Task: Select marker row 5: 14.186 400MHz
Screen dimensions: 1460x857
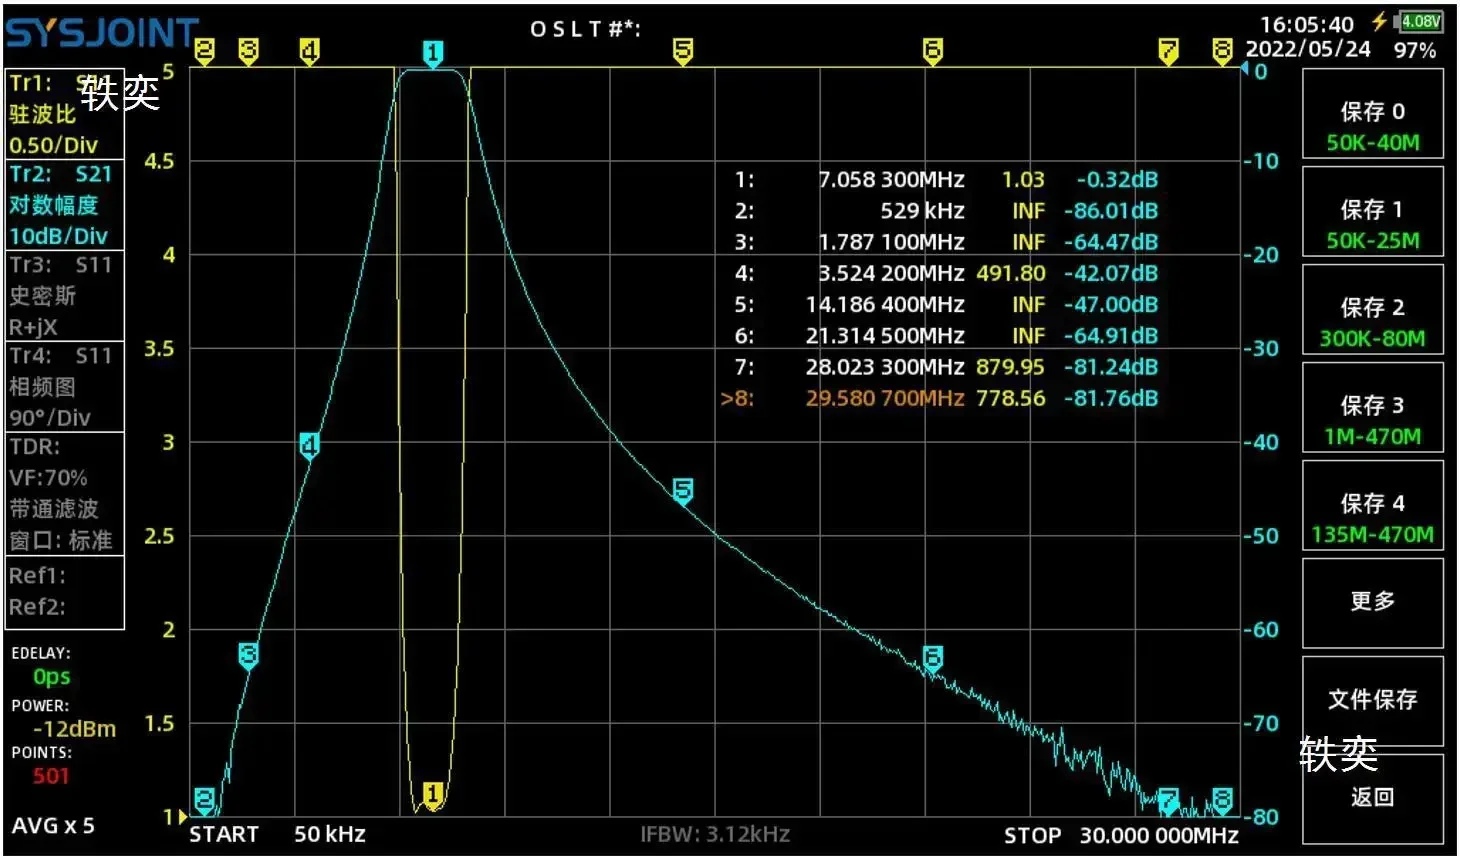Action: (x=946, y=305)
